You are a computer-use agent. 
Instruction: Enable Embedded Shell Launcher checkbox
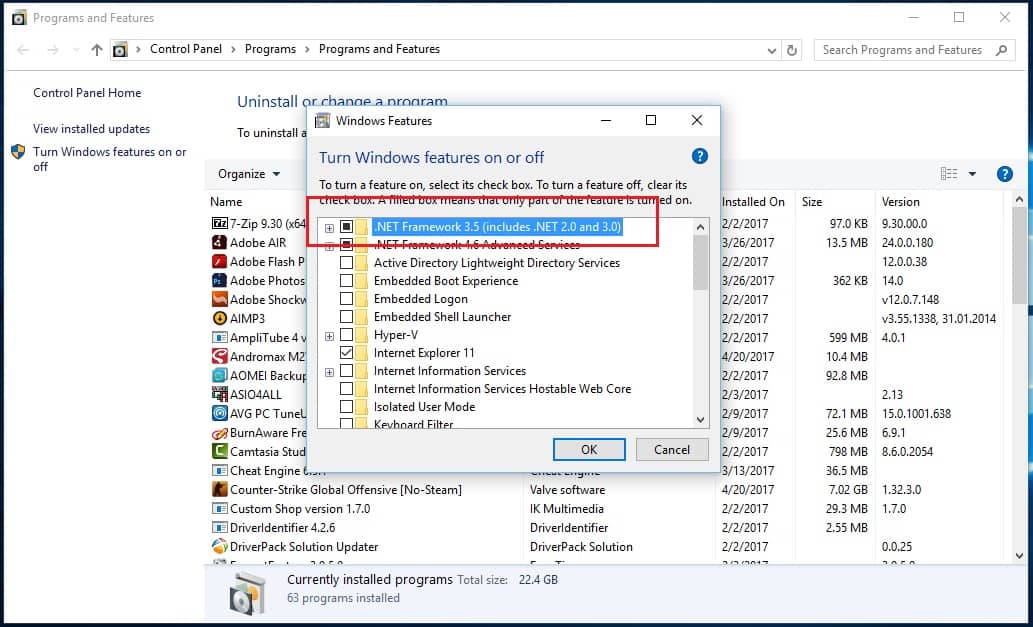coord(346,317)
